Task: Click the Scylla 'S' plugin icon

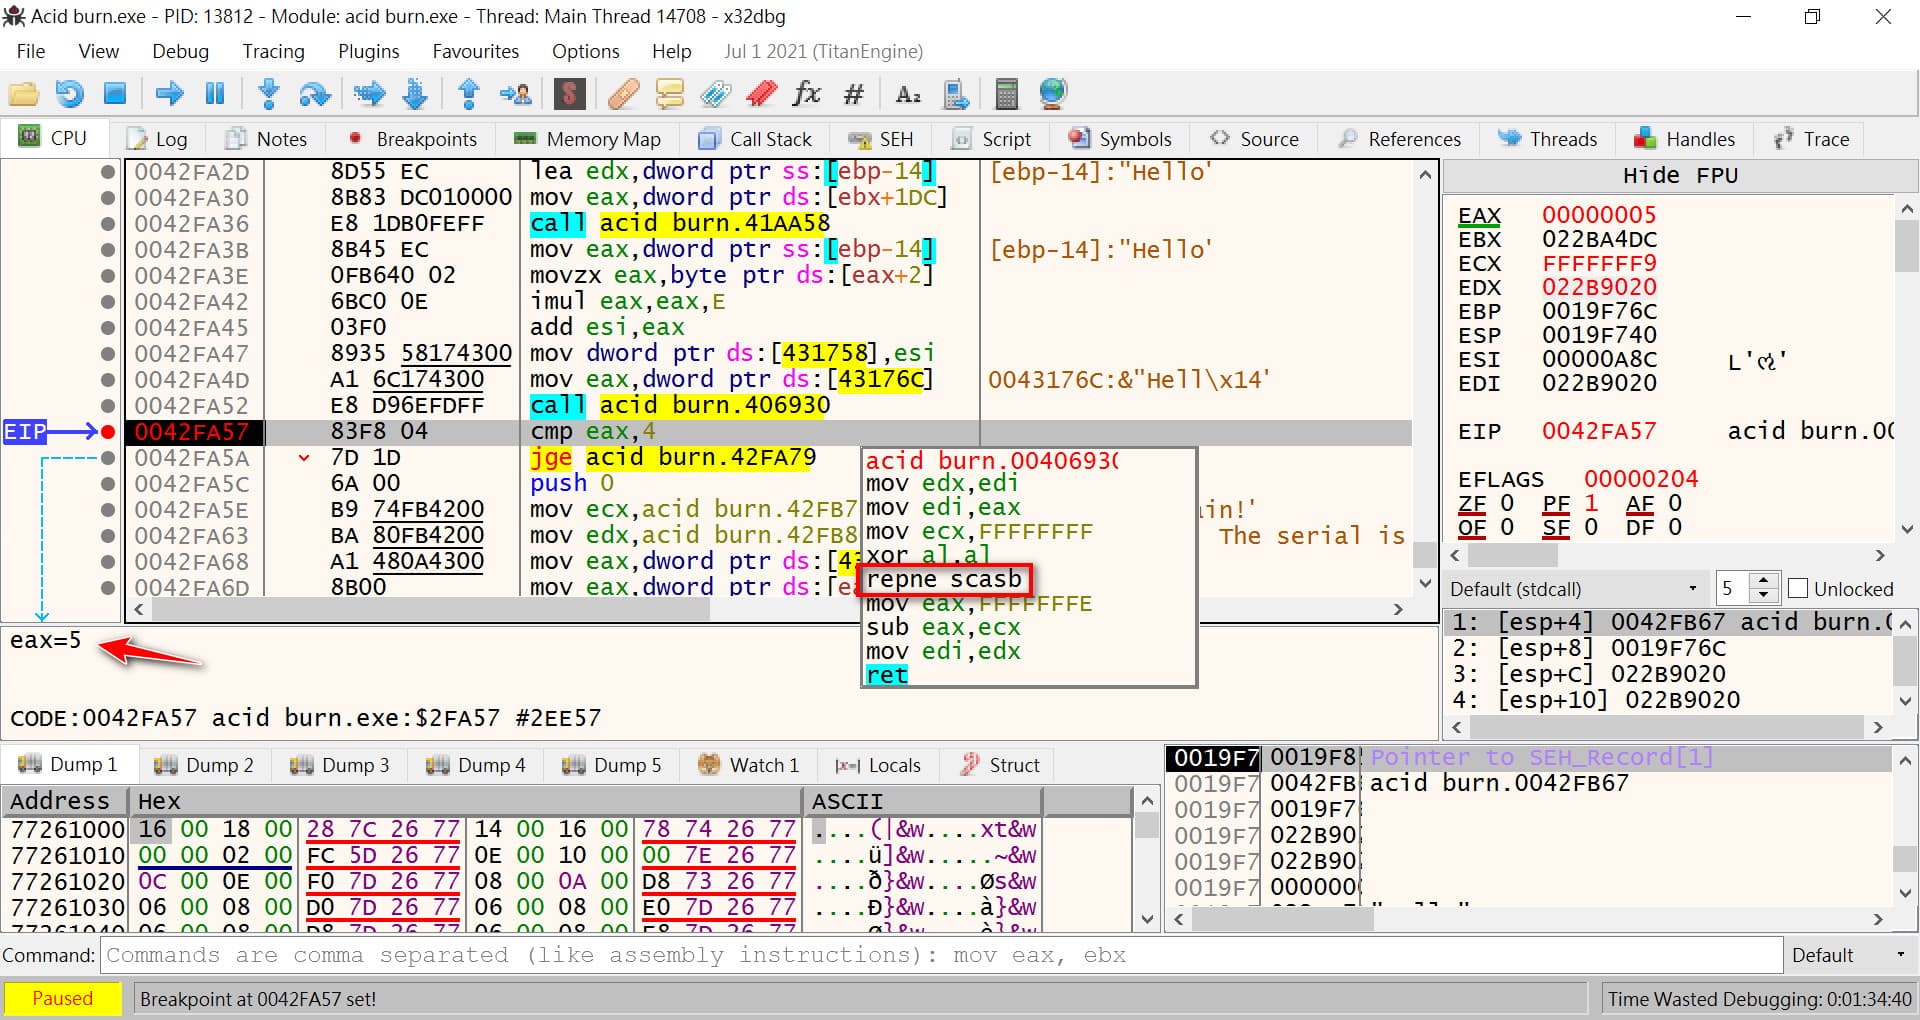Action: [x=569, y=94]
